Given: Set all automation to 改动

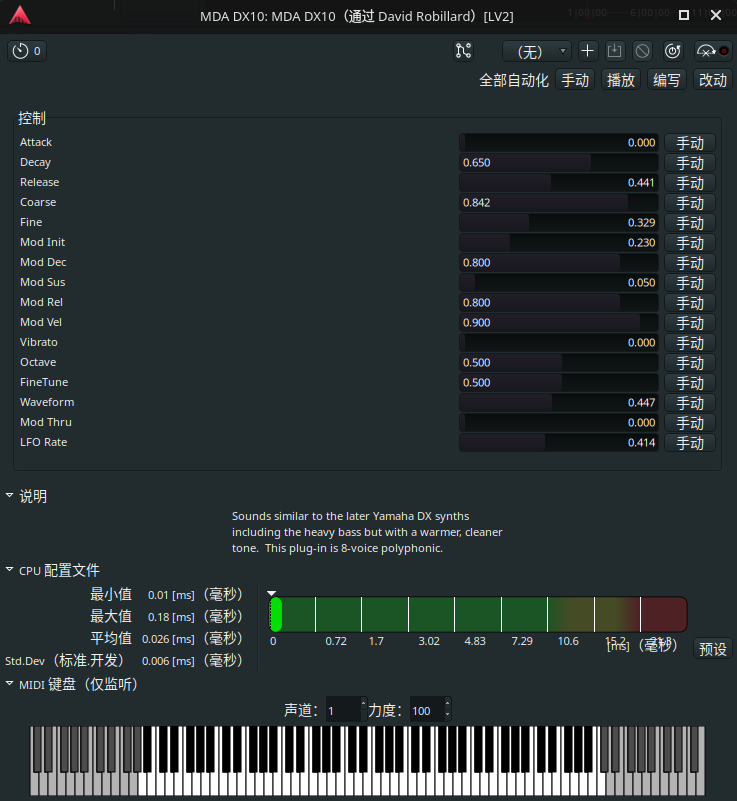Looking at the screenshot, I should click(x=712, y=80).
